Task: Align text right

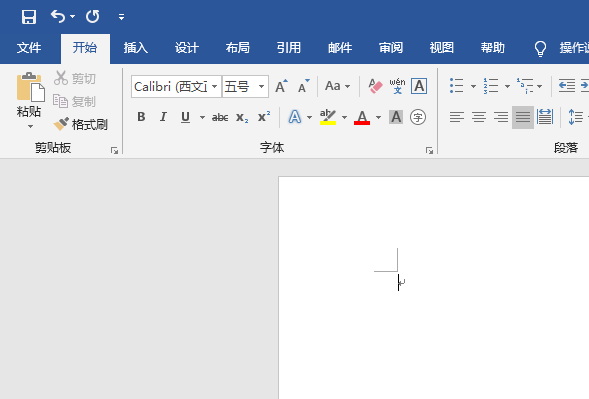Action: pyautogui.click(x=501, y=117)
